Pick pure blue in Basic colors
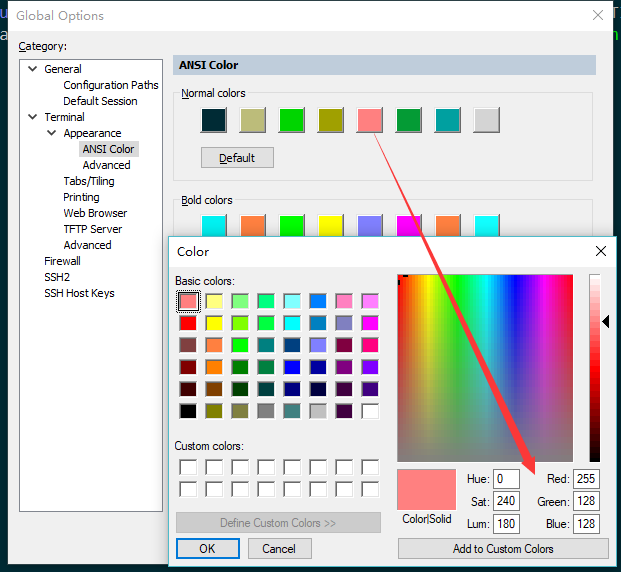The height and width of the screenshot is (572, 621). (292, 367)
